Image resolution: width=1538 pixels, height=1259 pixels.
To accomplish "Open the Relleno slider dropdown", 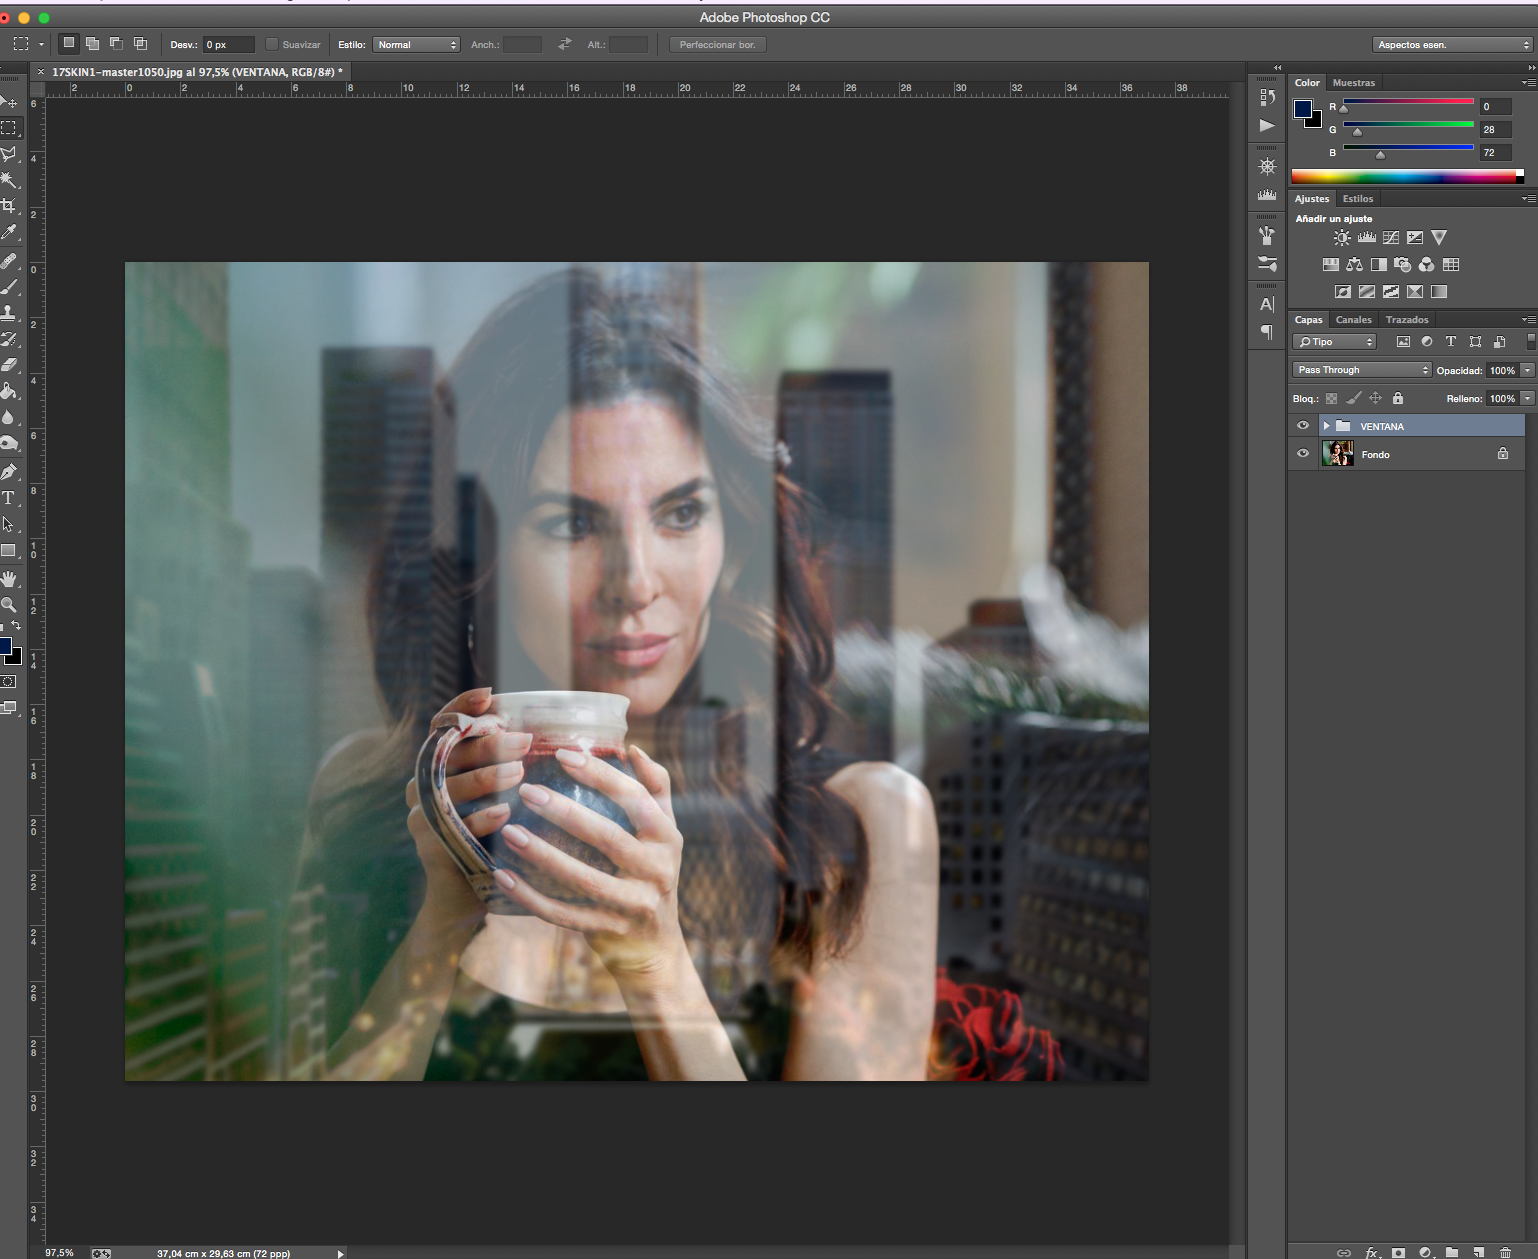I will point(1528,398).
